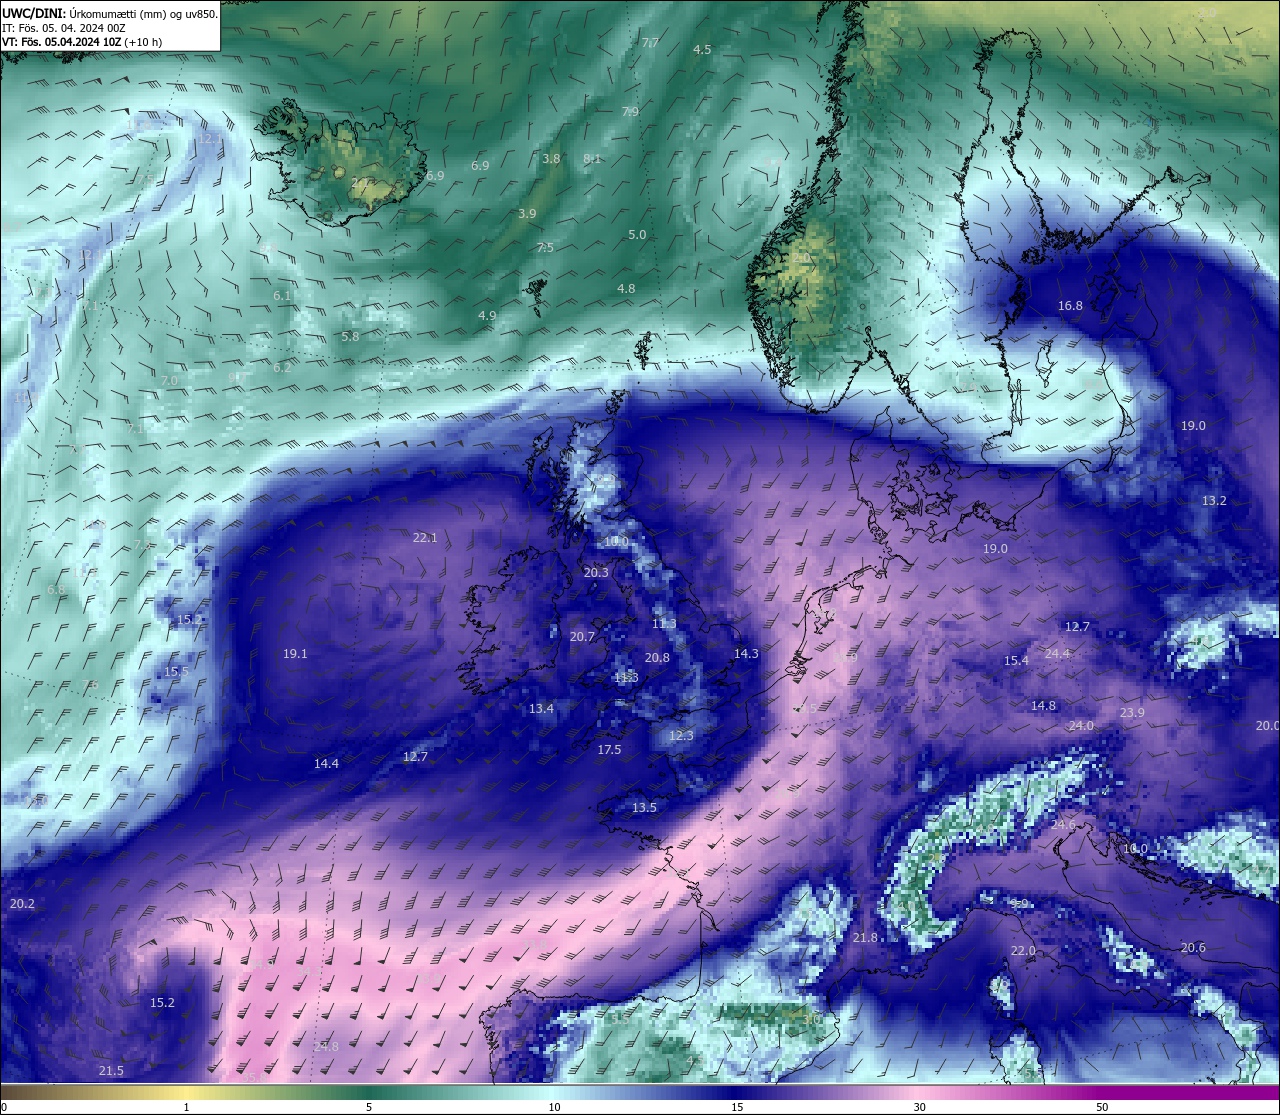Viewport: 1280px width, 1115px height.
Task: Click the 15 label on the color scale
Action: pos(737,1107)
